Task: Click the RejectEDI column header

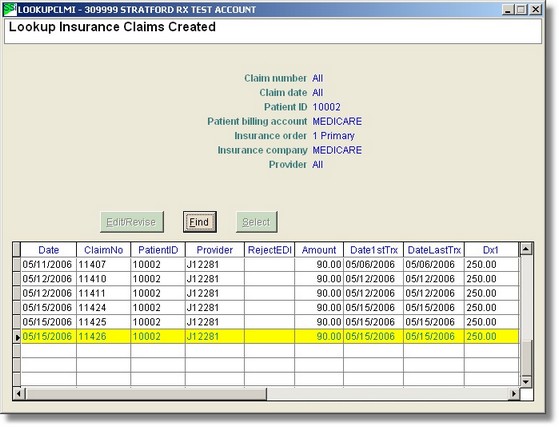Action: (270, 250)
